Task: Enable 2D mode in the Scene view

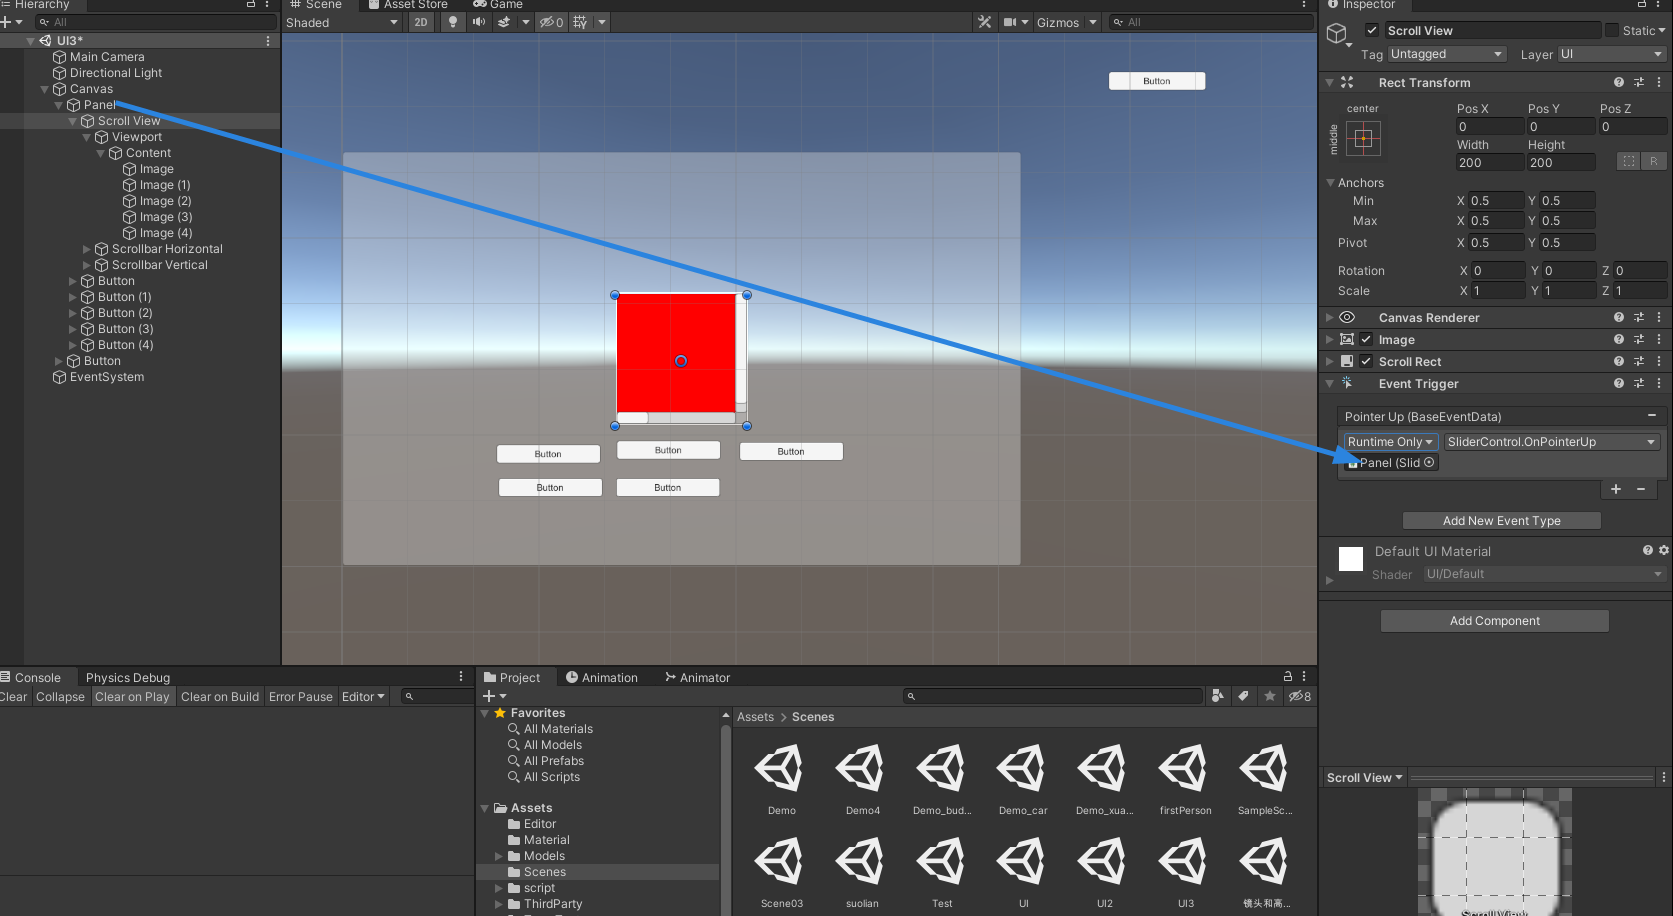Action: point(421,22)
